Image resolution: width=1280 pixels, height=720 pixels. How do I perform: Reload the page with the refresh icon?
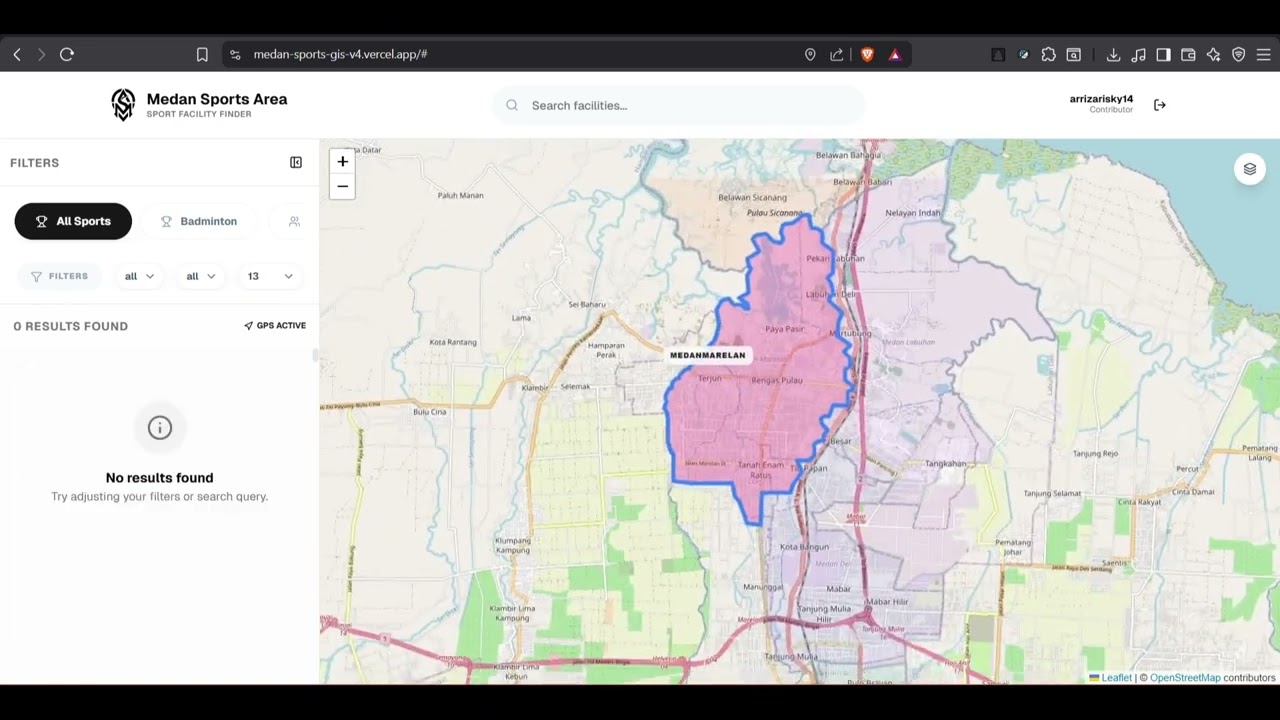67,55
